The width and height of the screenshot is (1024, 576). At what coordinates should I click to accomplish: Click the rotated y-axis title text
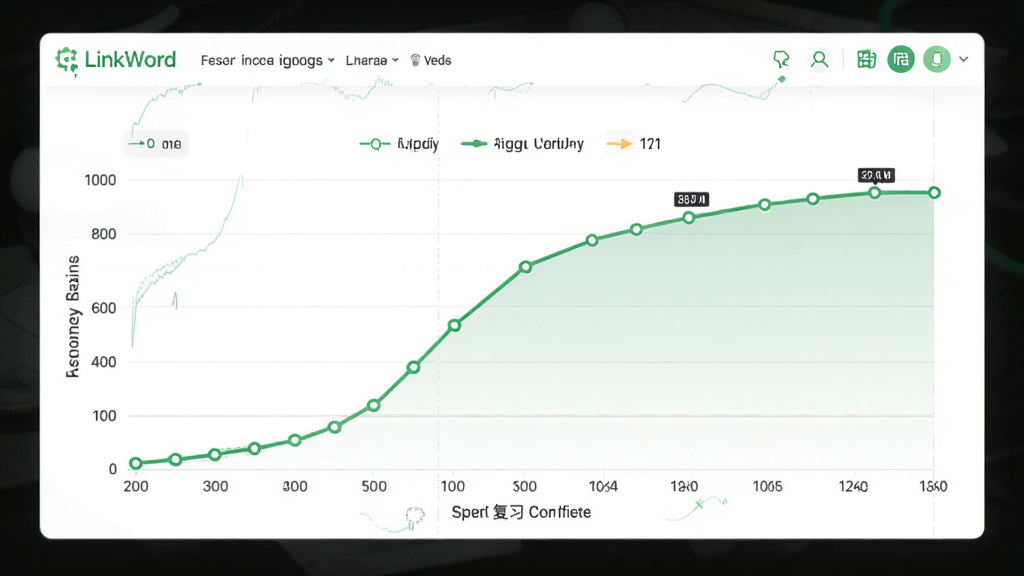click(x=72, y=317)
